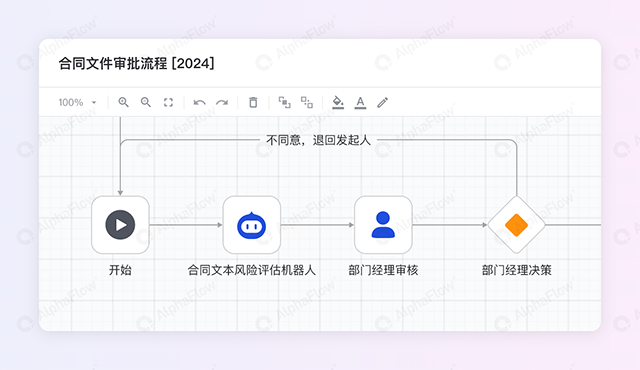Undo the last action
The width and height of the screenshot is (640, 370).
[x=199, y=102]
